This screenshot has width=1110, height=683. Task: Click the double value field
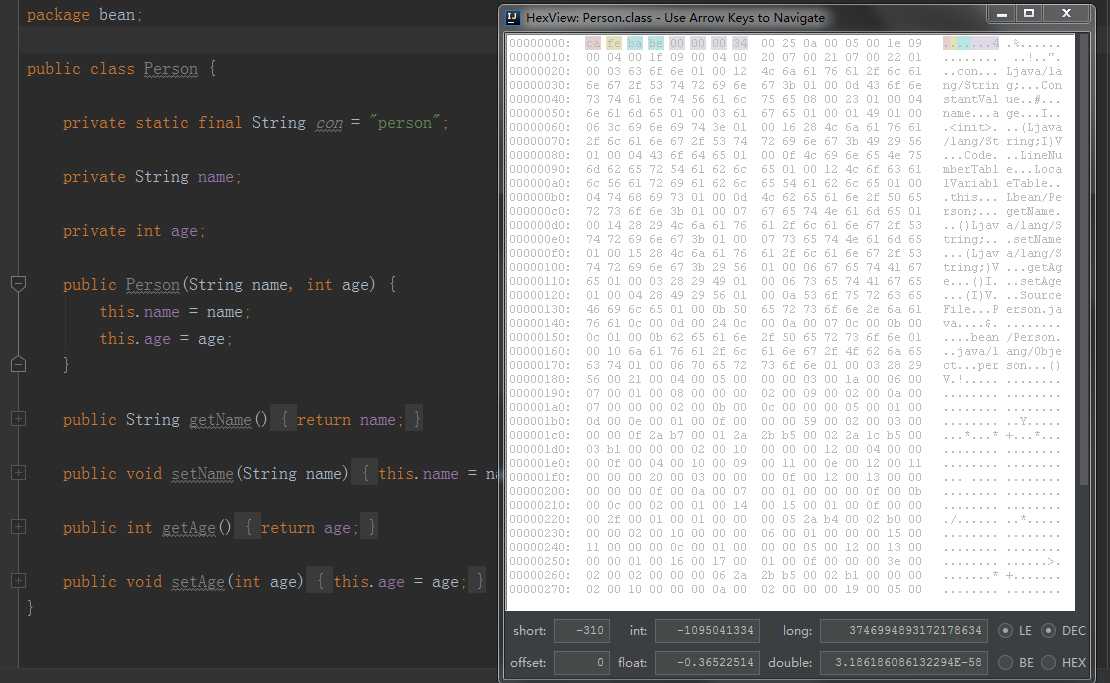(904, 662)
